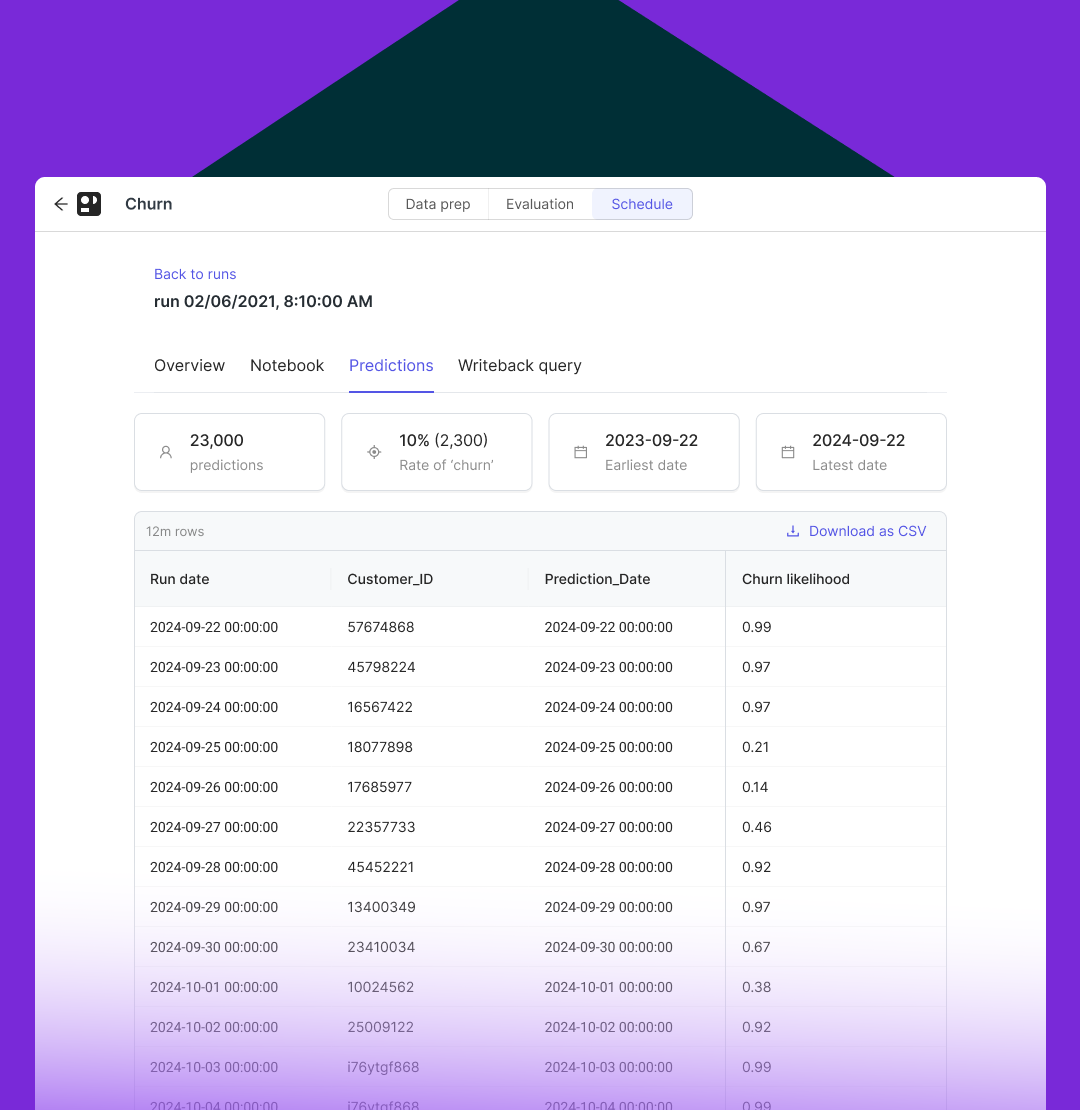Click the Run date column header
Image resolution: width=1080 pixels, height=1110 pixels.
[180, 579]
